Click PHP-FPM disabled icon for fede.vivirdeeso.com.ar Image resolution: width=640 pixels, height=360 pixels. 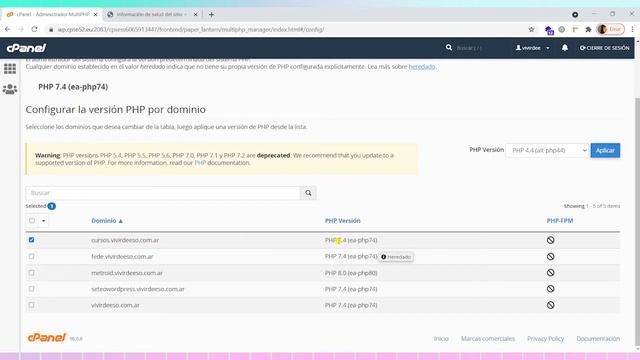[x=550, y=256]
